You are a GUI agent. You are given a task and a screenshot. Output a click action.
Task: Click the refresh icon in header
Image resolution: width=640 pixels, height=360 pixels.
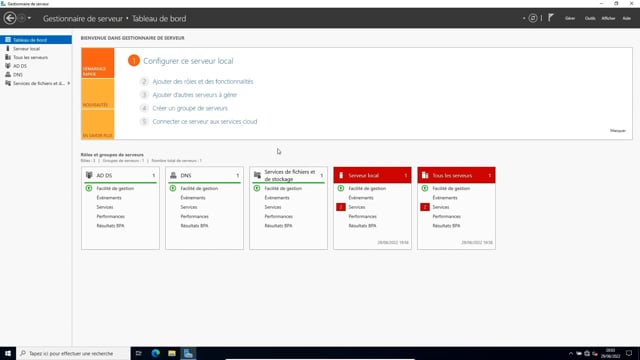pos(533,18)
